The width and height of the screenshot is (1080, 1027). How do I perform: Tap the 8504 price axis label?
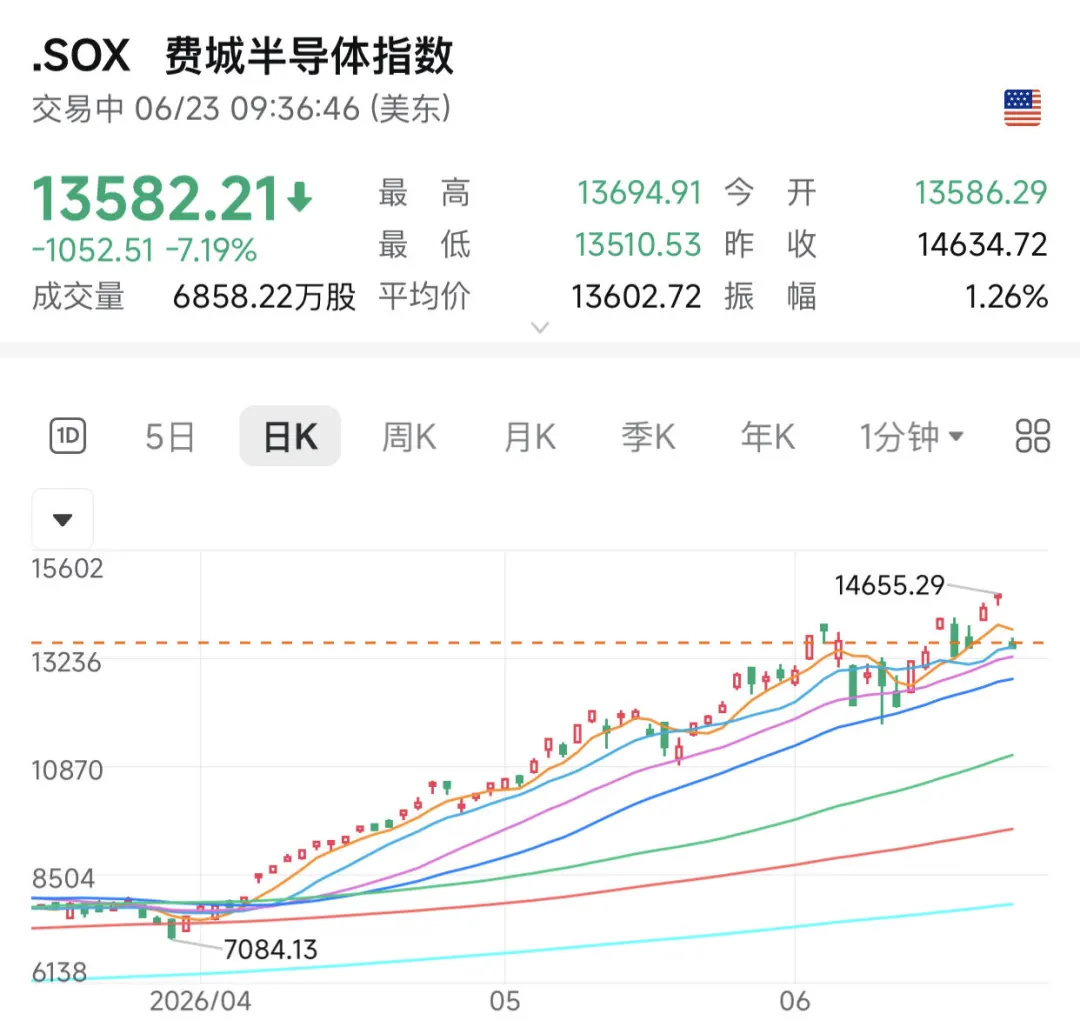pyautogui.click(x=63, y=879)
